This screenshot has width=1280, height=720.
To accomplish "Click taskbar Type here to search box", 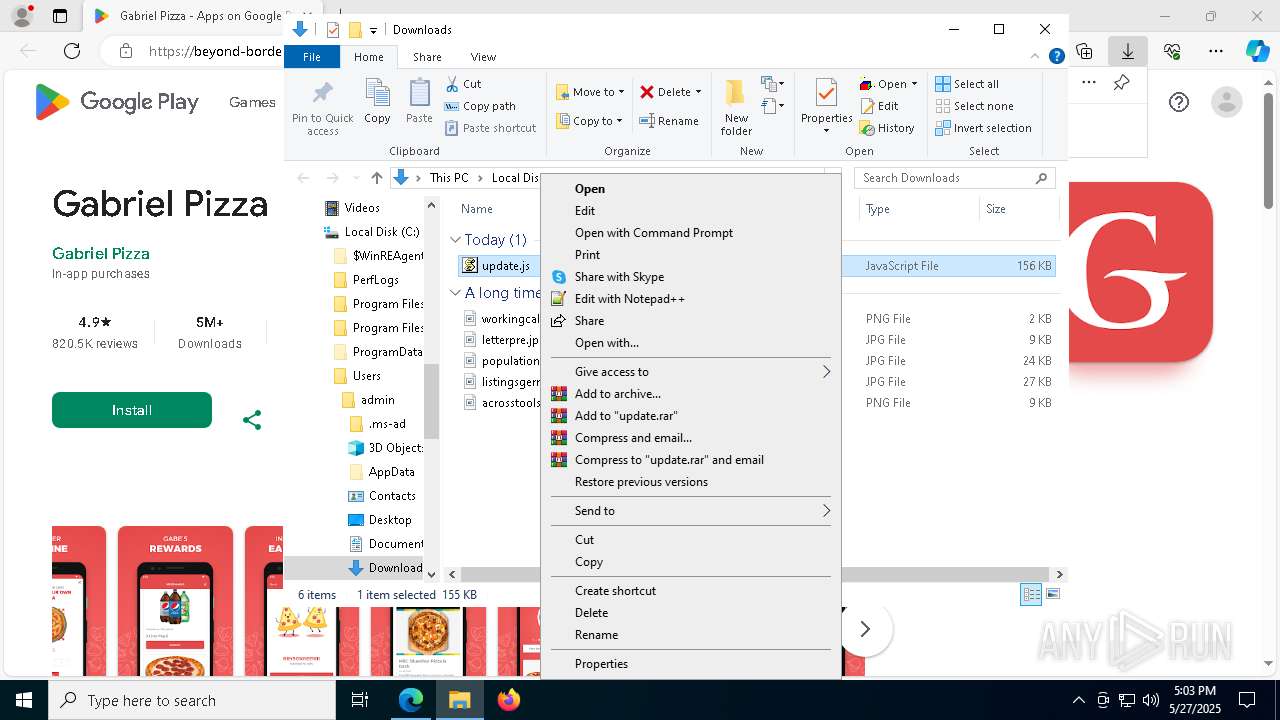I will click(x=192, y=700).
